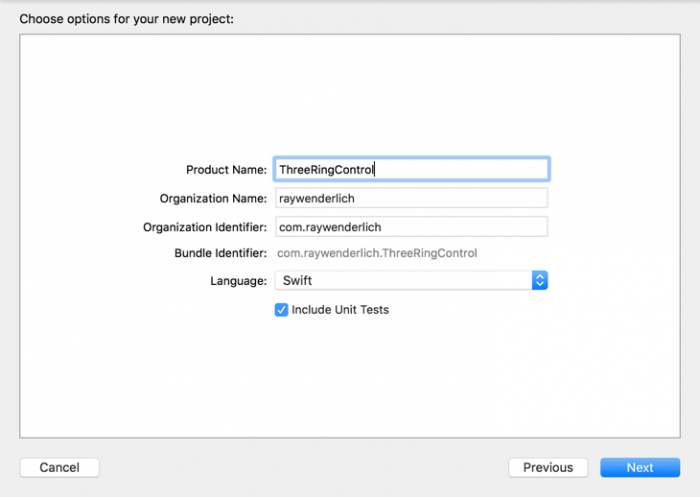The height and width of the screenshot is (497, 700).
Task: Cancel the new project dialog
Action: click(59, 467)
